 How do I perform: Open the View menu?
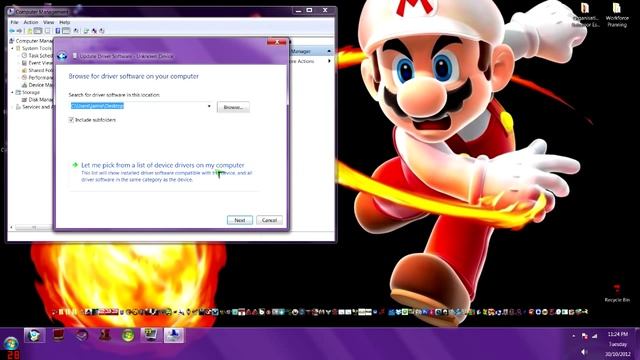pos(49,22)
